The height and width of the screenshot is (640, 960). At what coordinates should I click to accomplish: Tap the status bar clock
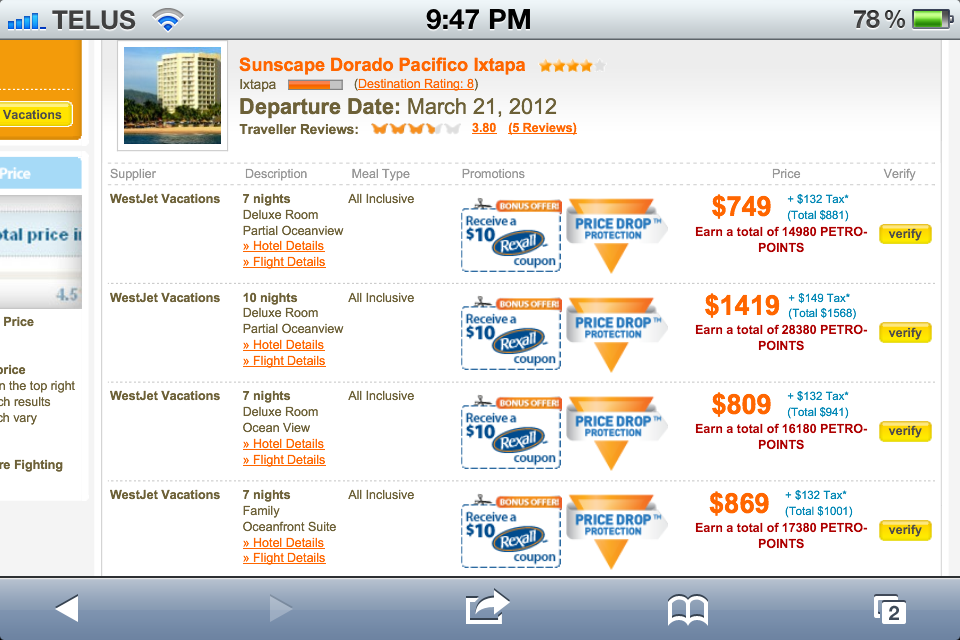click(478, 18)
